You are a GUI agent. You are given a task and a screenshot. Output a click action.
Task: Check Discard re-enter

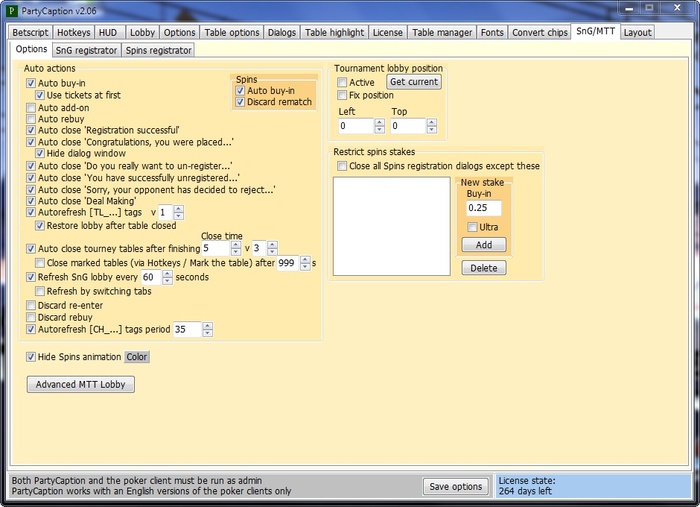(x=31, y=305)
